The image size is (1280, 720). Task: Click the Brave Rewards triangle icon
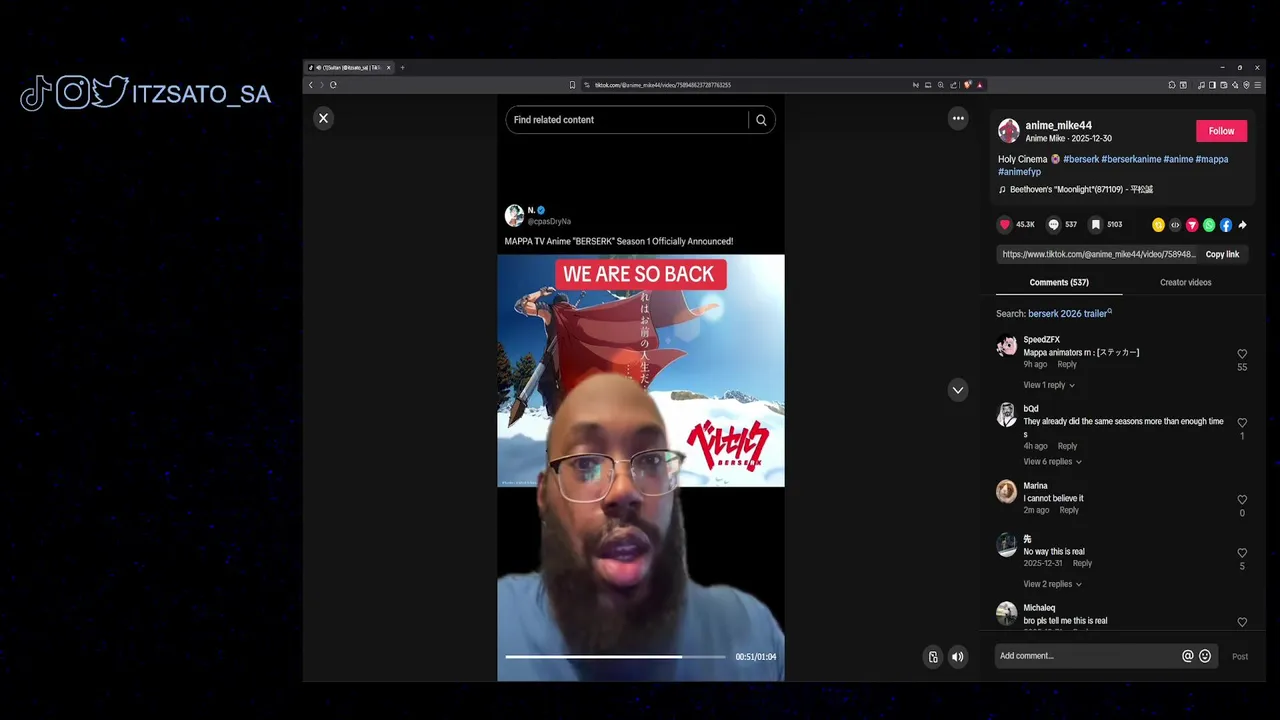980,85
